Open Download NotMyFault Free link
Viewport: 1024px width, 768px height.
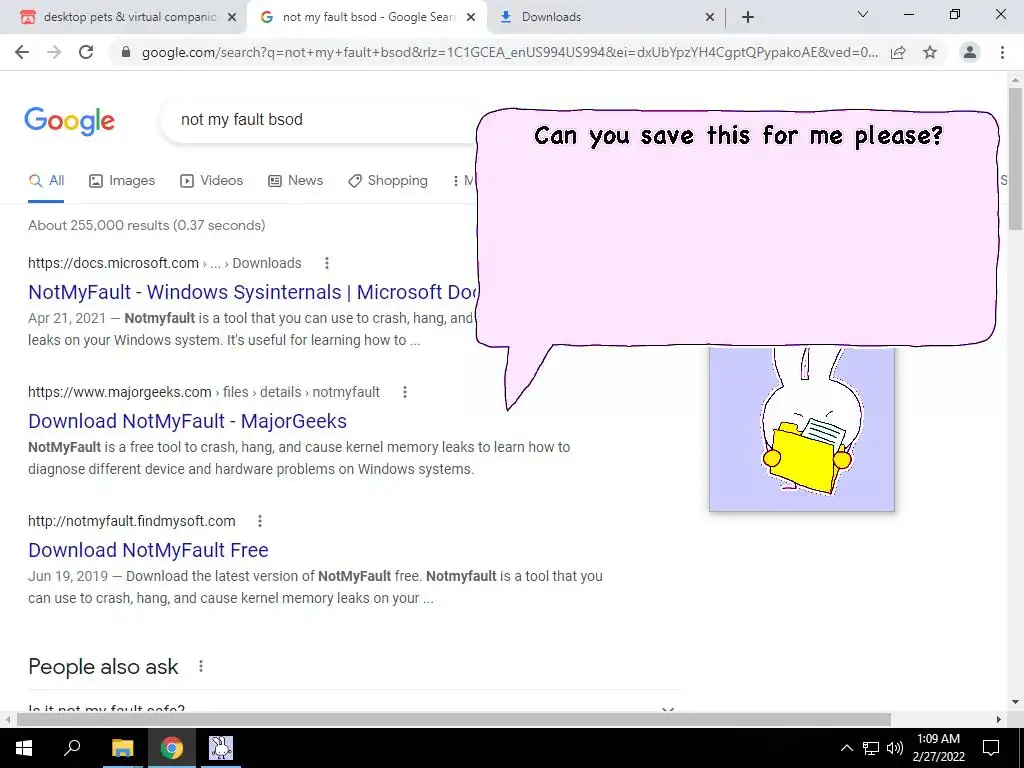(148, 550)
